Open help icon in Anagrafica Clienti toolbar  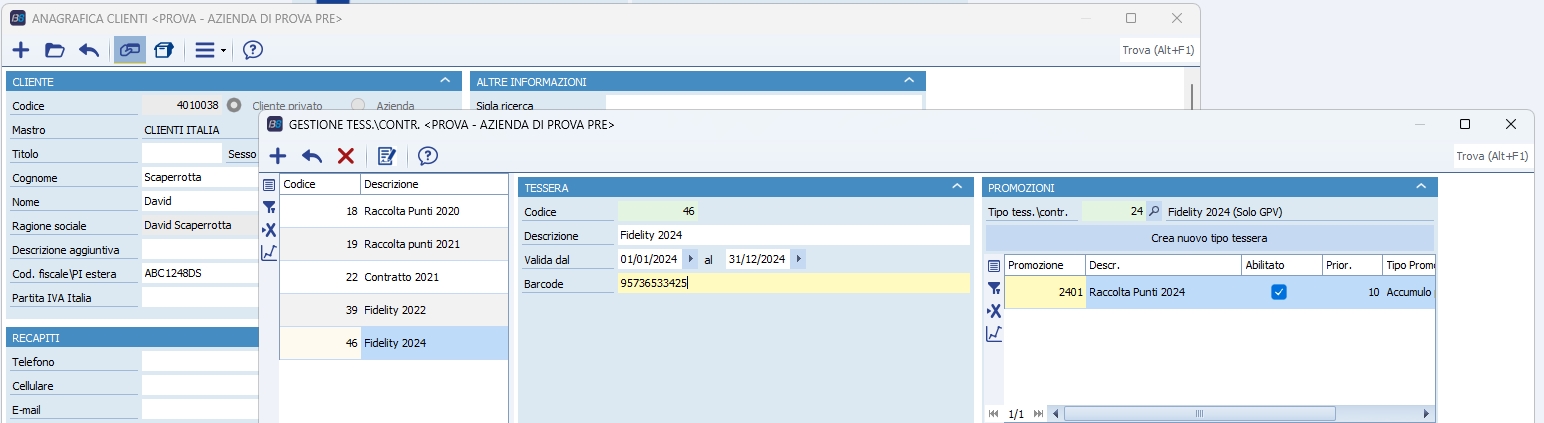pyautogui.click(x=253, y=50)
